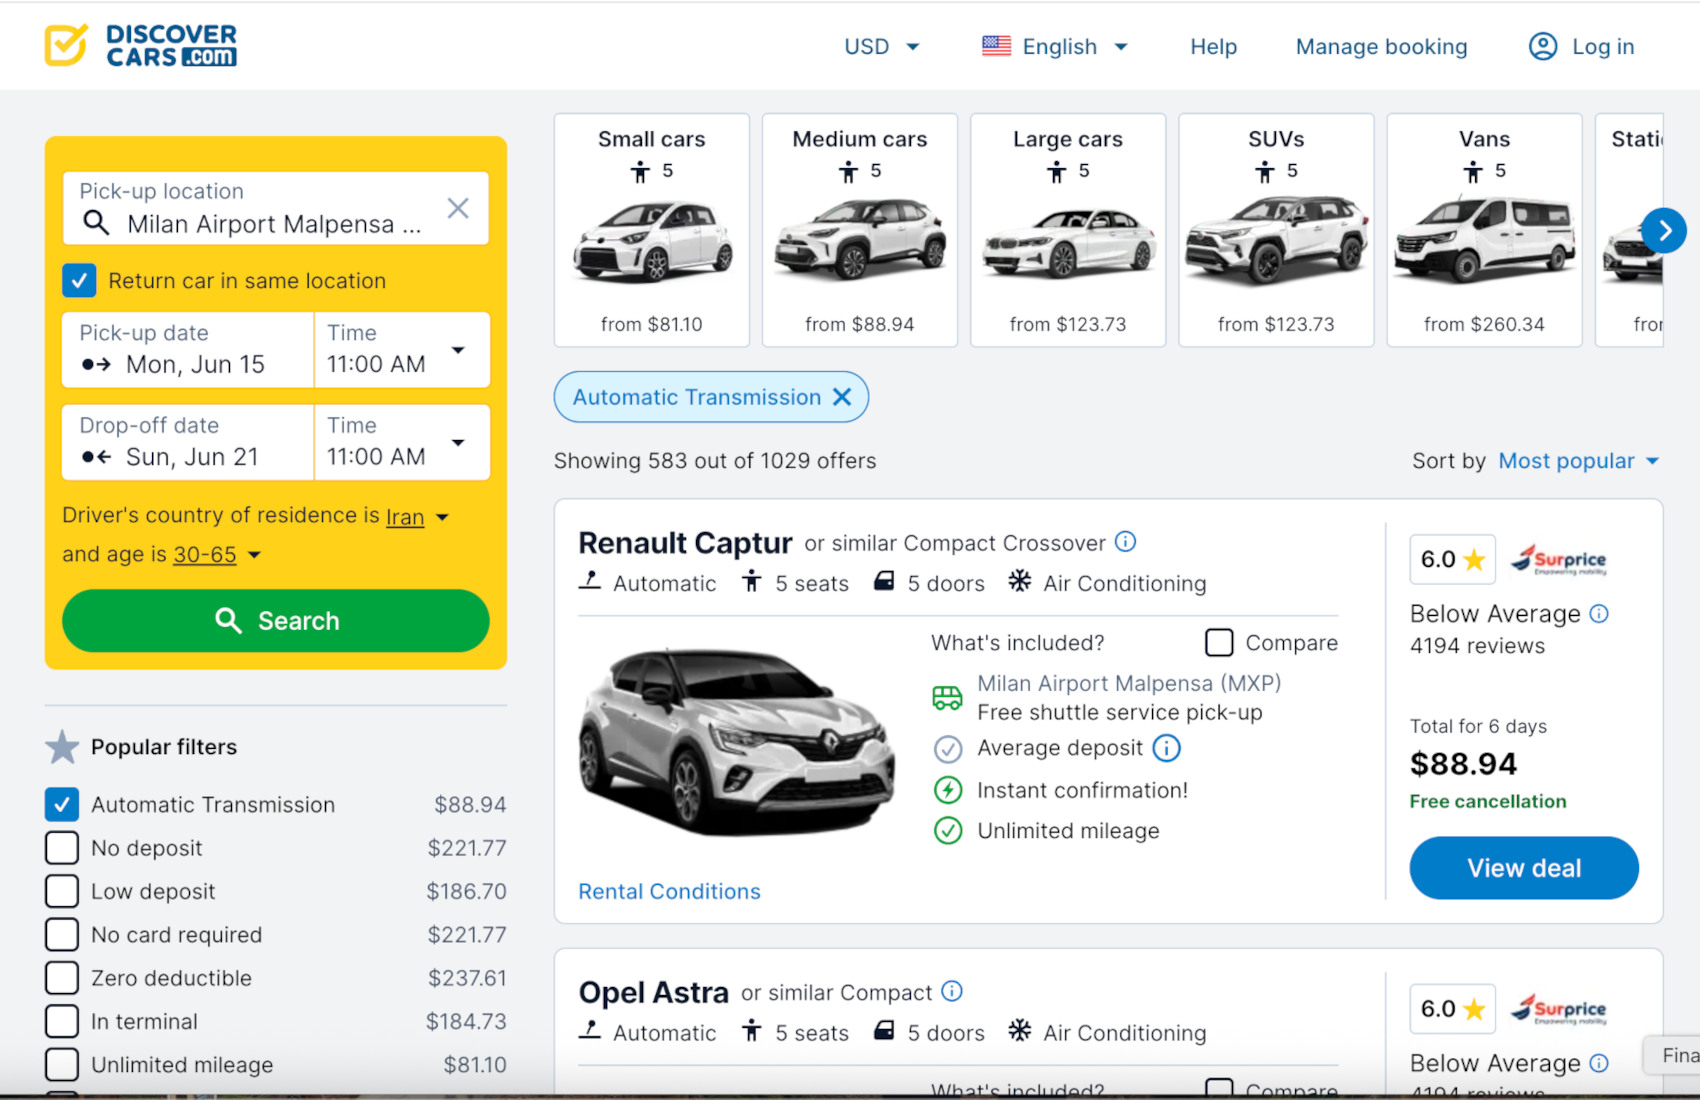This screenshot has width=1700, height=1100.
Task: Remove the Automatic Transmission filter chip
Action: pos(843,397)
